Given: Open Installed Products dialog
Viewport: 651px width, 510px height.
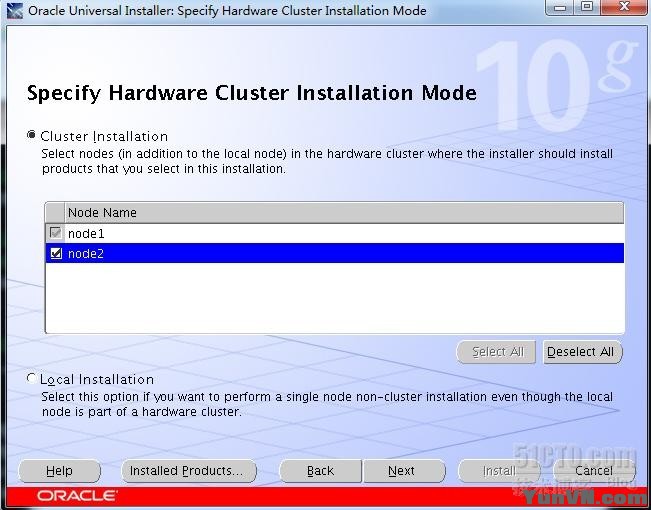Looking at the screenshot, I should pos(189,471).
